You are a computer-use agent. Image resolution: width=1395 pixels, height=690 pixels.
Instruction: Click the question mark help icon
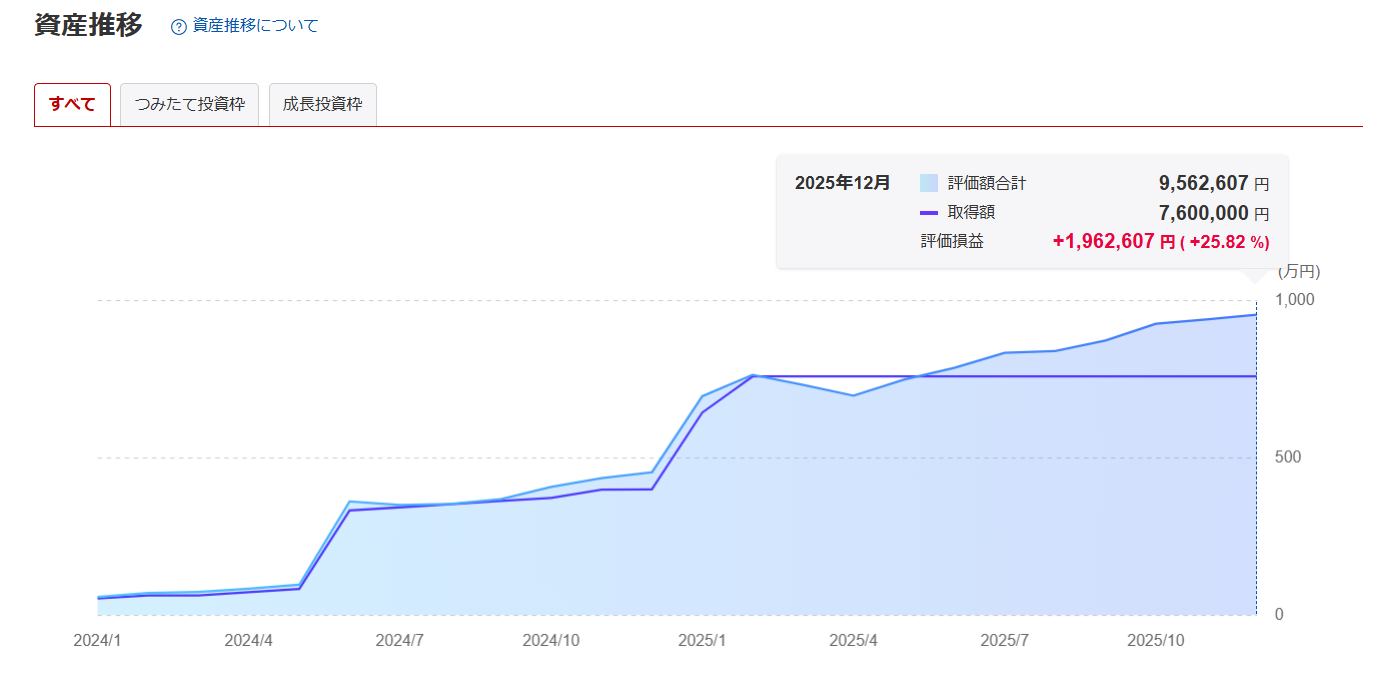(x=179, y=26)
